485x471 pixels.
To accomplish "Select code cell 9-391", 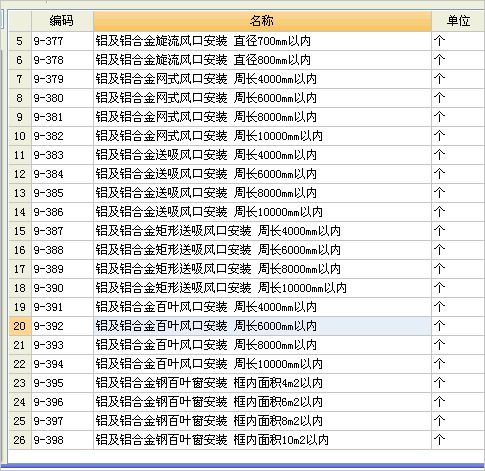I will tap(62, 307).
